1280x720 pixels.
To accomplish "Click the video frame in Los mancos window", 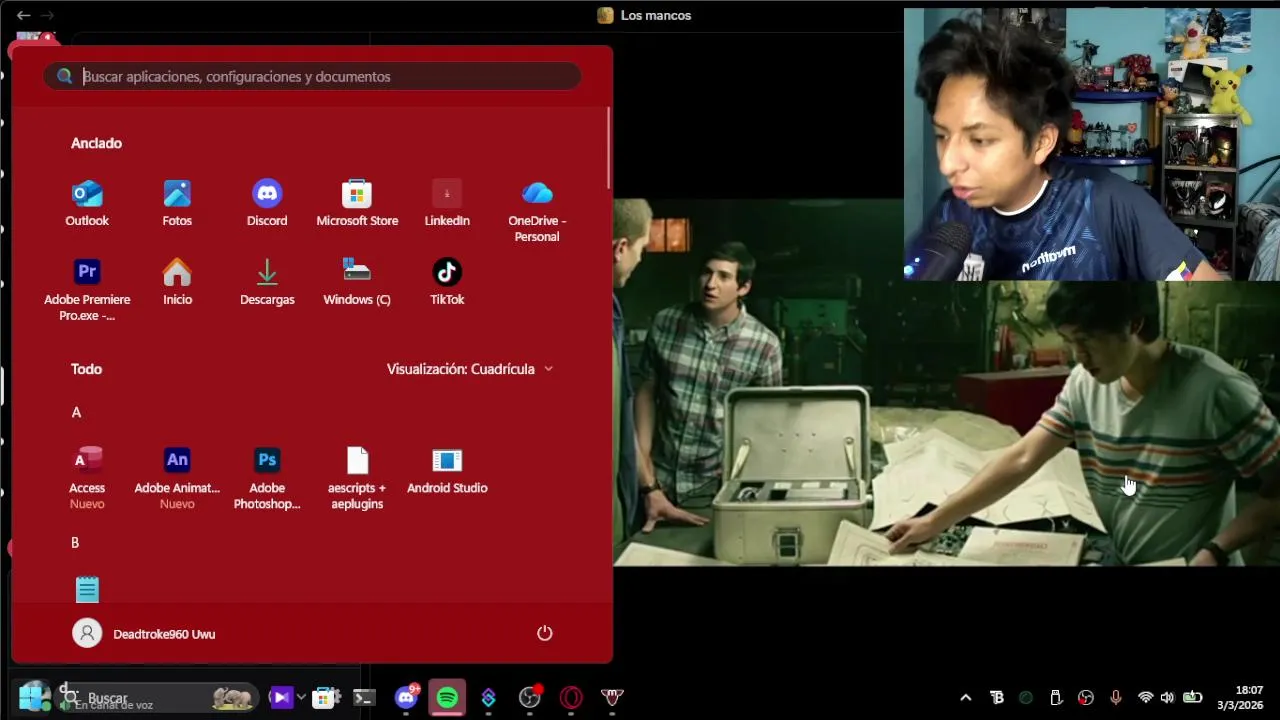I will tap(946, 382).
